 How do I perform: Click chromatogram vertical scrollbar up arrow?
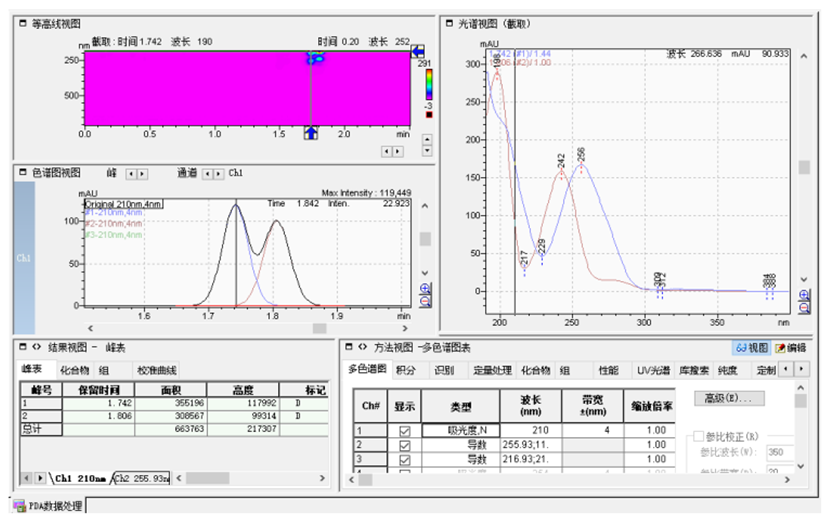coord(425,206)
